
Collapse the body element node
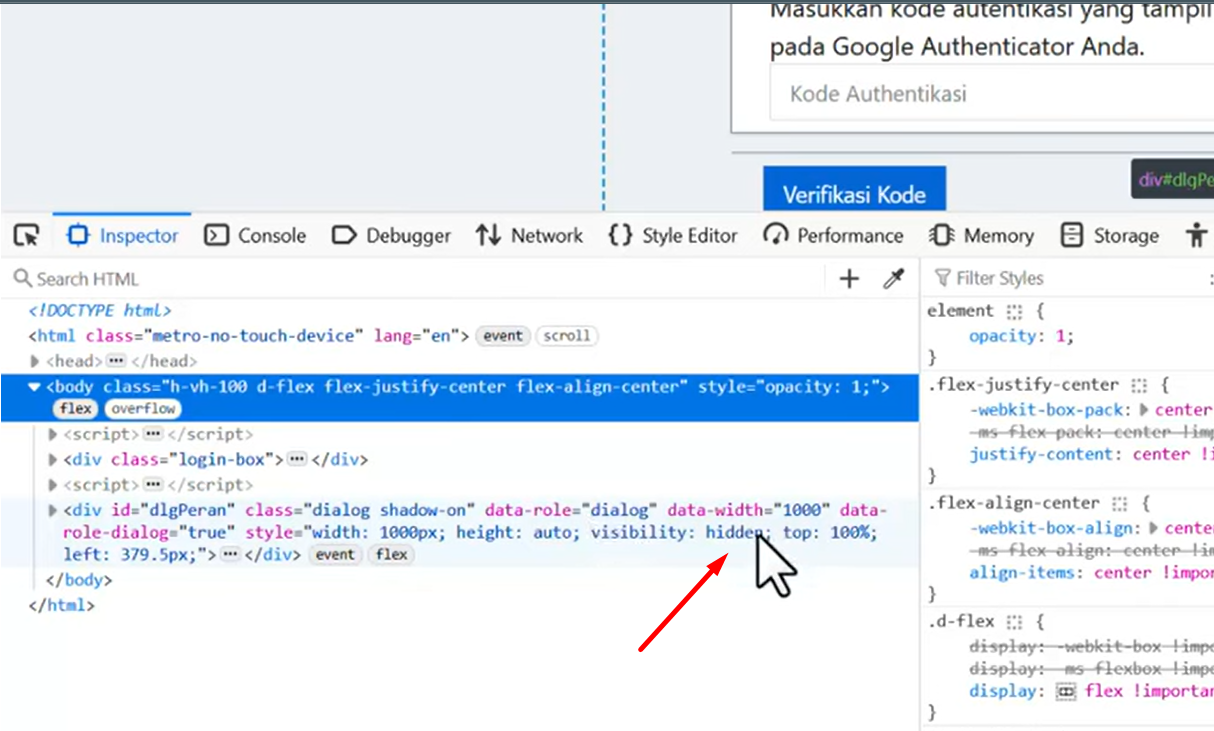pos(35,386)
